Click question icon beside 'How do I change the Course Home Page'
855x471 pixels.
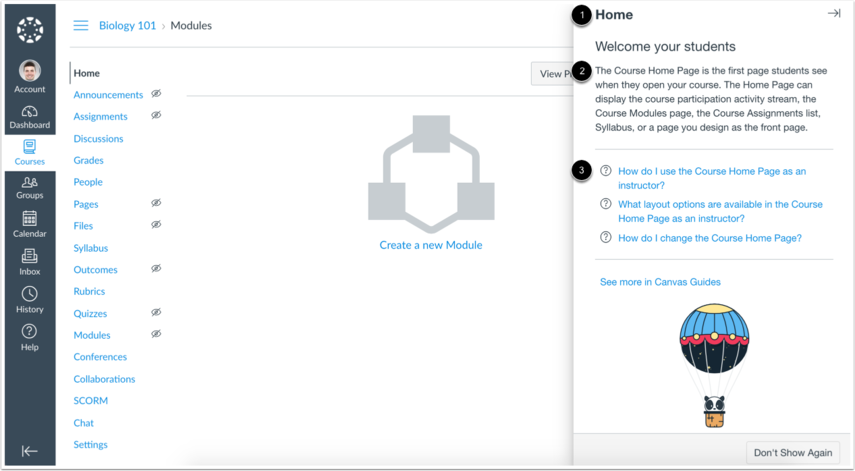(x=605, y=237)
